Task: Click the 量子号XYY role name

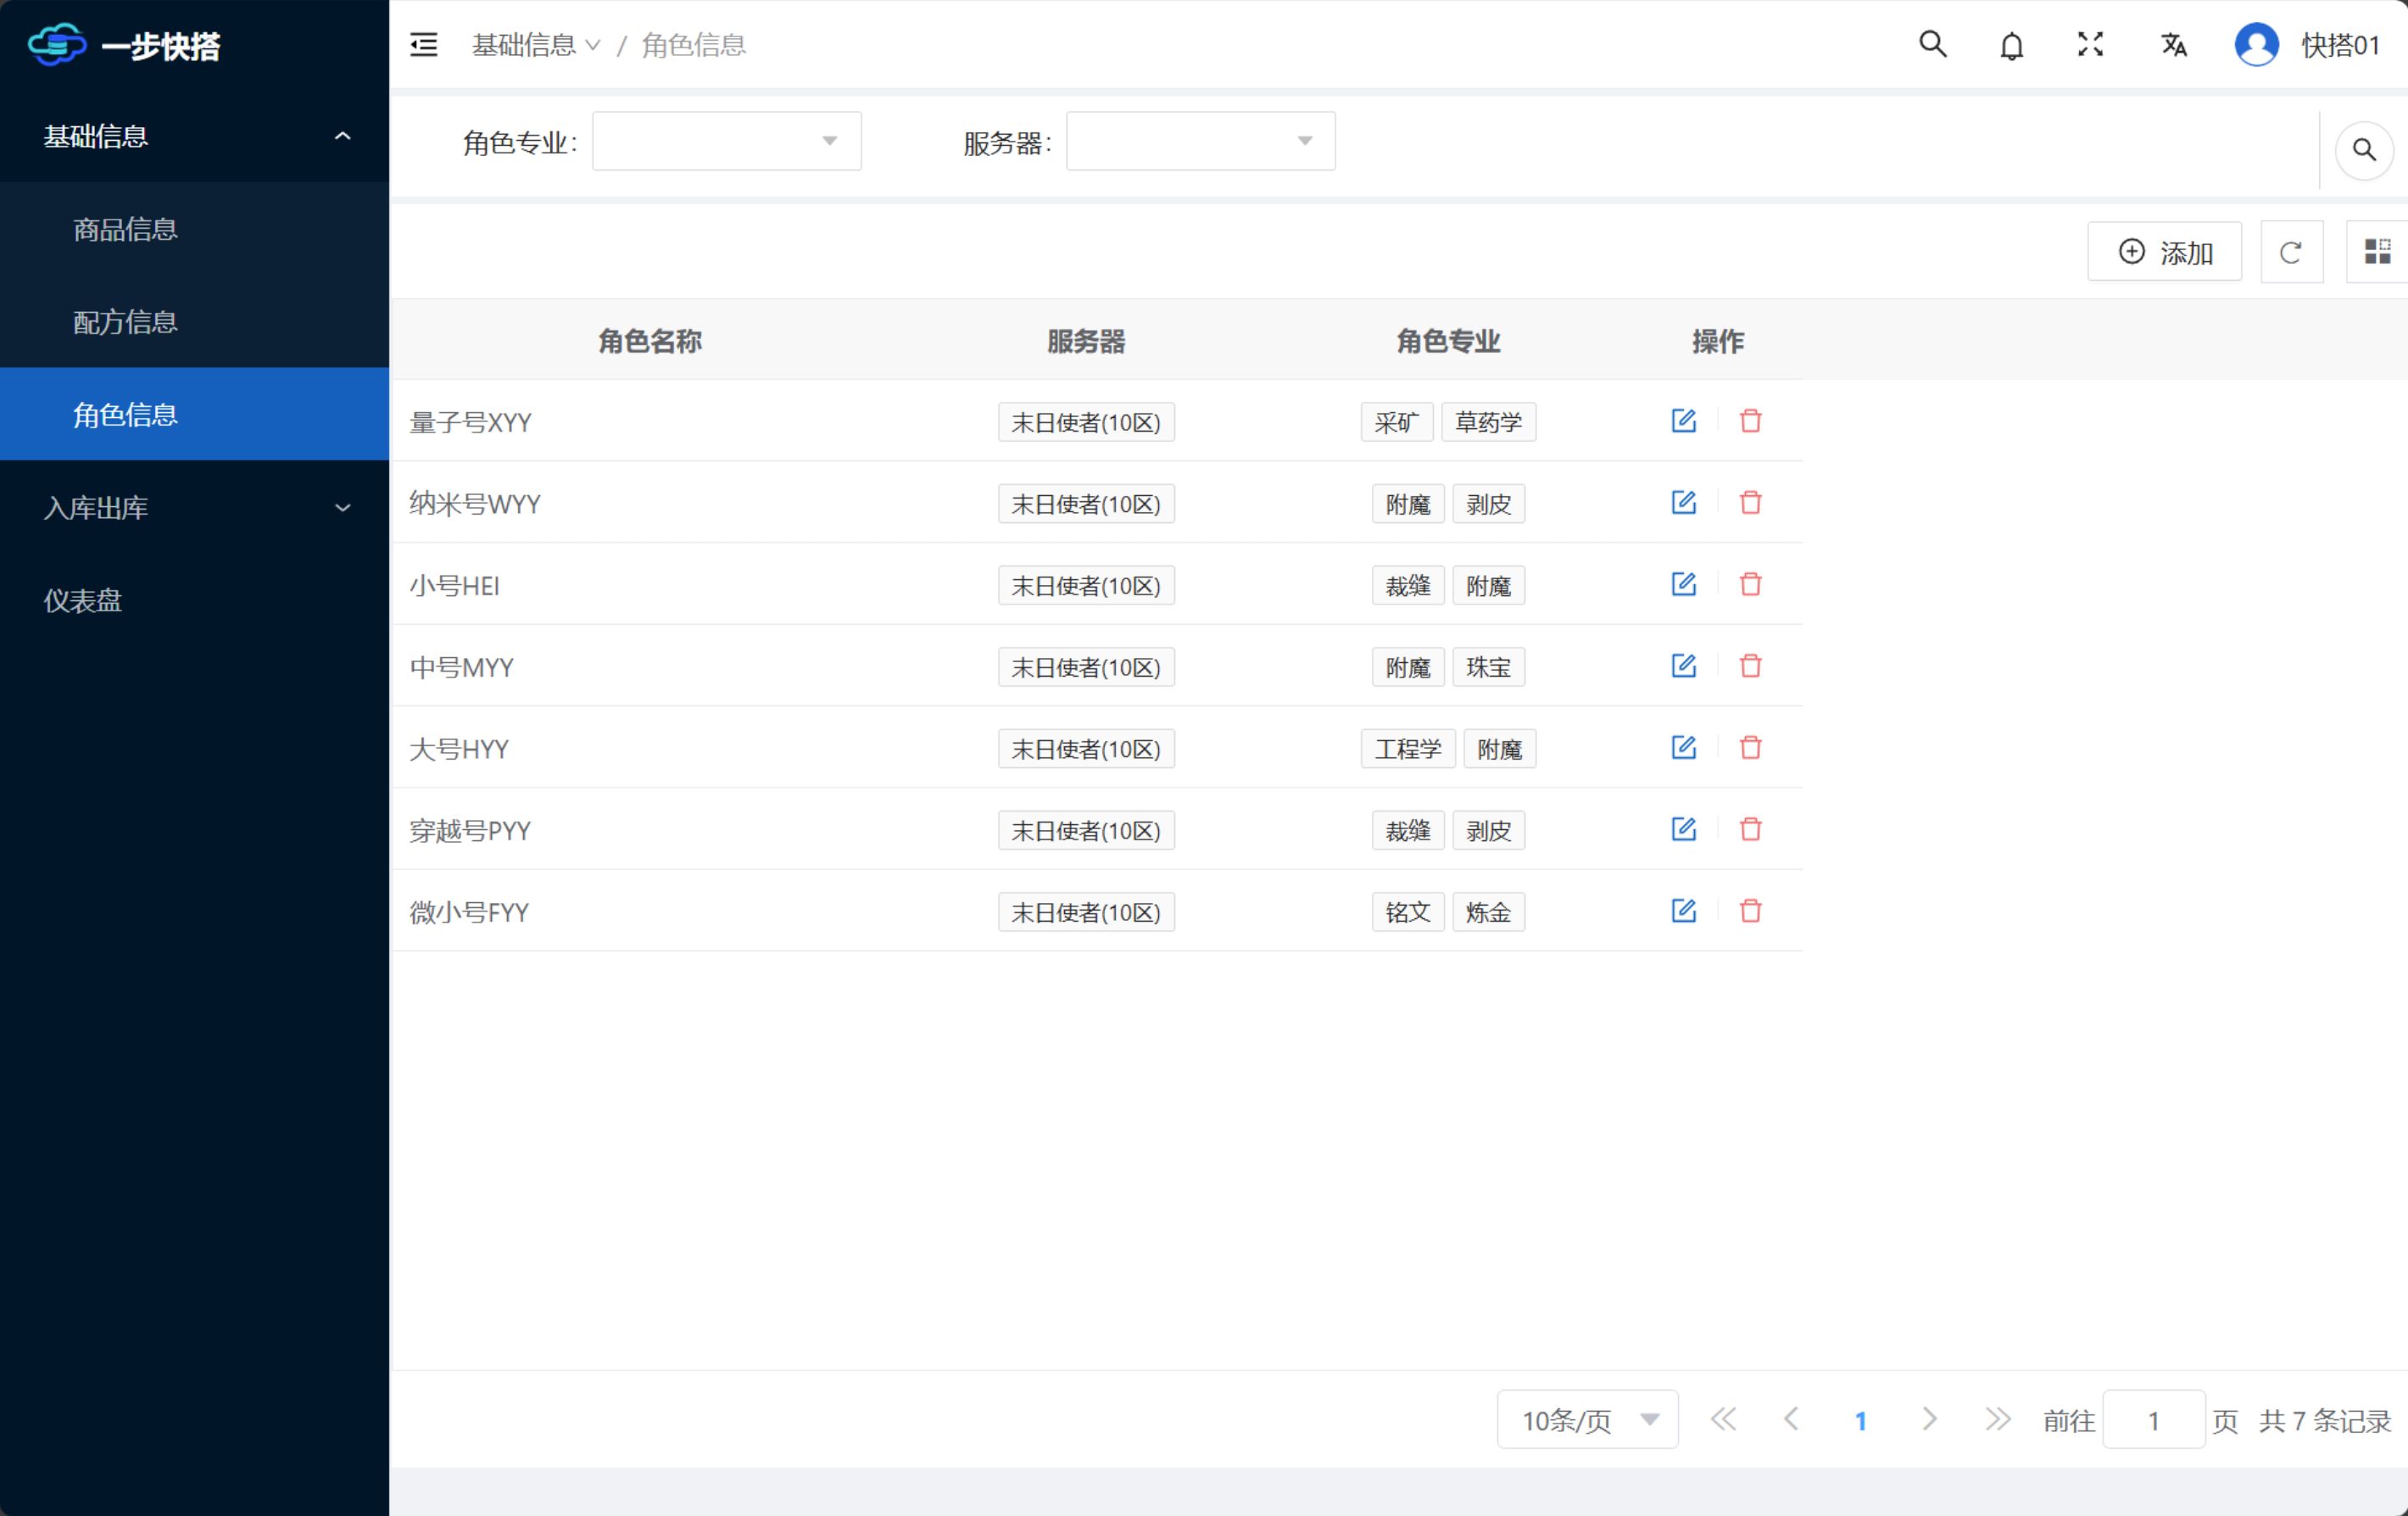Action: tap(470, 422)
